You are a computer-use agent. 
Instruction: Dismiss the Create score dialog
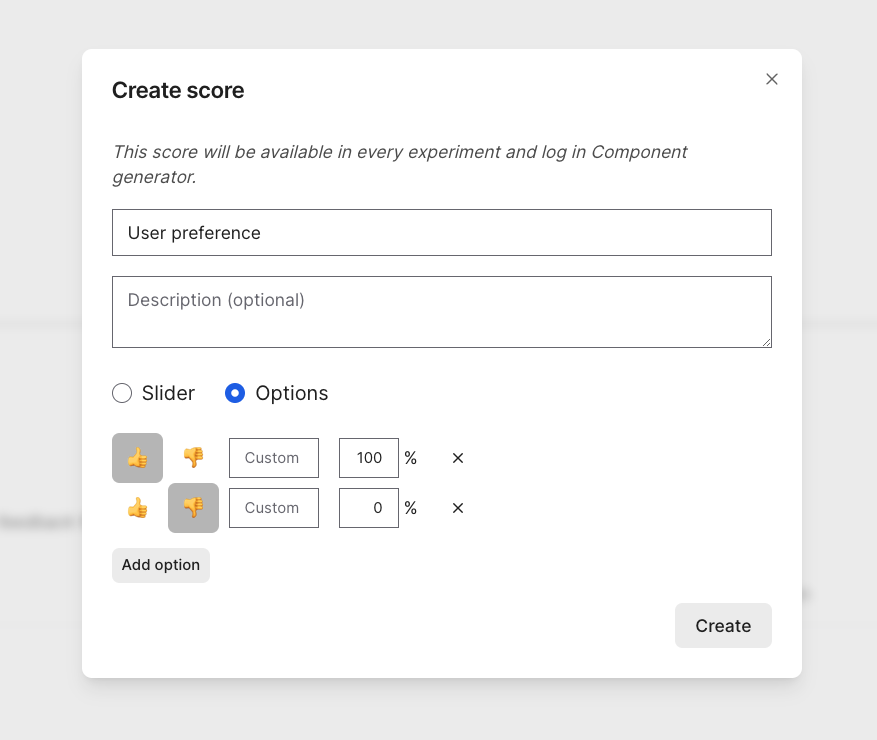(x=771, y=78)
